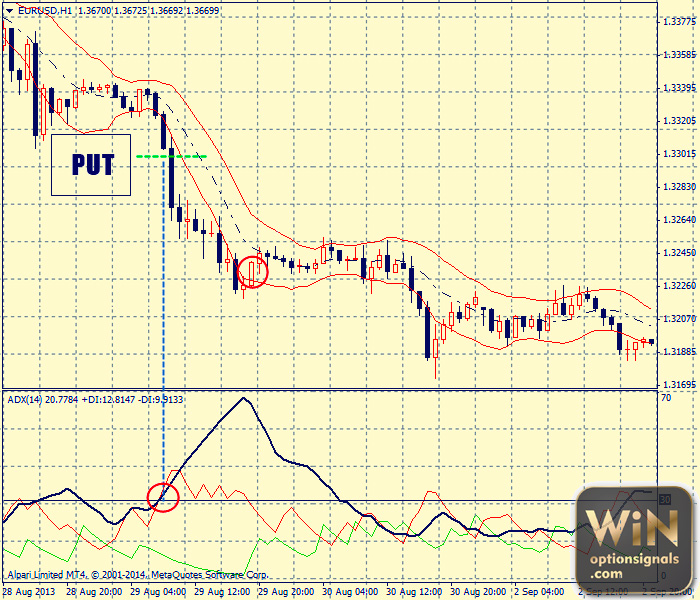Click the 70 level label in ADX panel
The image size is (700, 600).
click(x=665, y=398)
